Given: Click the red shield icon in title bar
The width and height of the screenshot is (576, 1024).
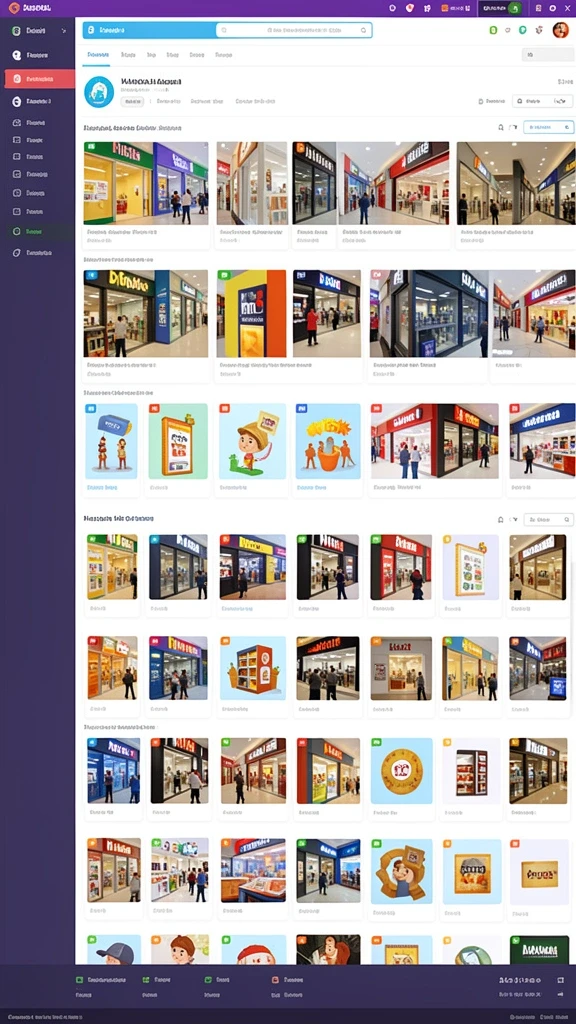Looking at the screenshot, I should [x=410, y=8].
